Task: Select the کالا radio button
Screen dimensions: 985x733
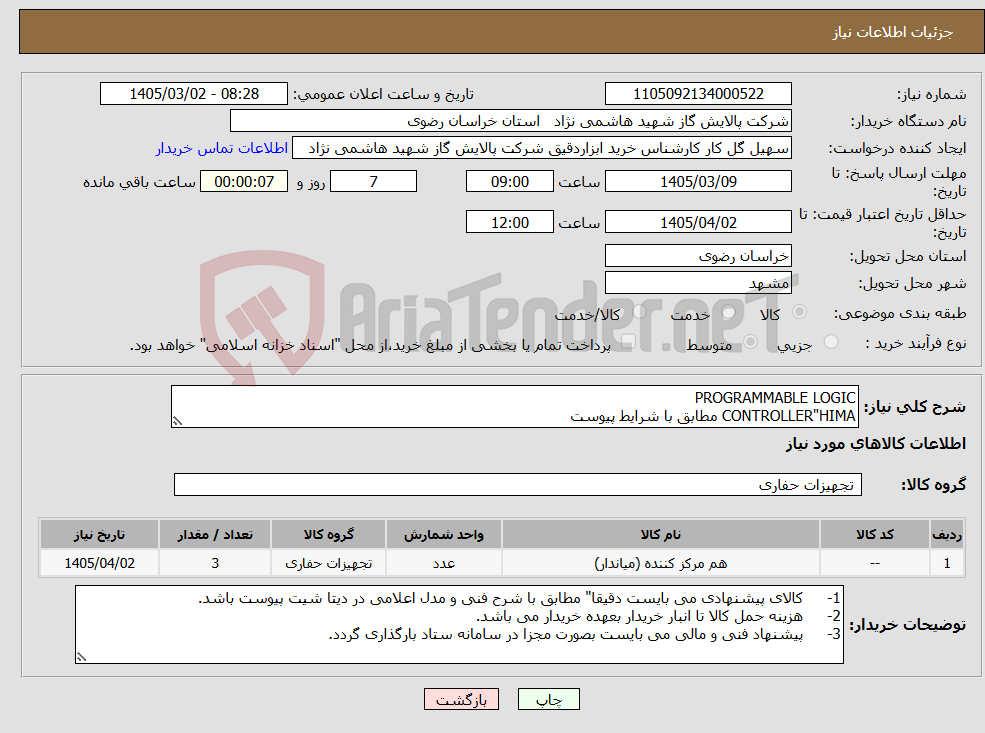Action: (800, 312)
